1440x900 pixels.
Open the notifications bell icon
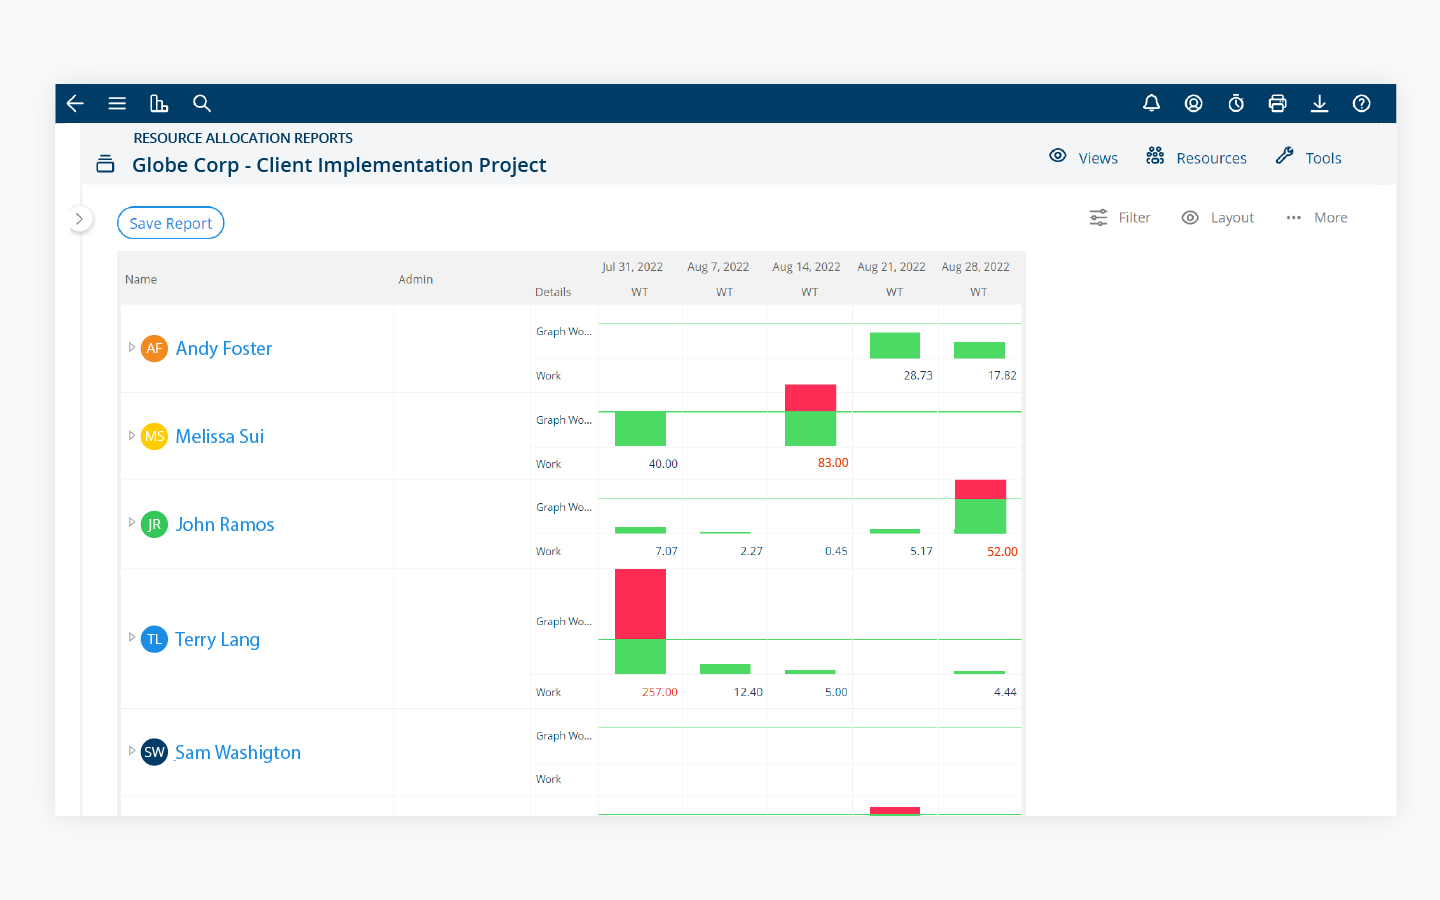[1151, 103]
